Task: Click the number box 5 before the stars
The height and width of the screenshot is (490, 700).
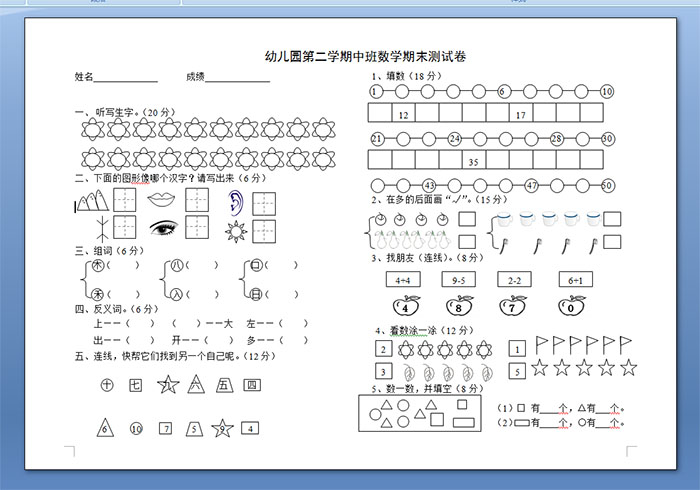Action: coord(517,371)
